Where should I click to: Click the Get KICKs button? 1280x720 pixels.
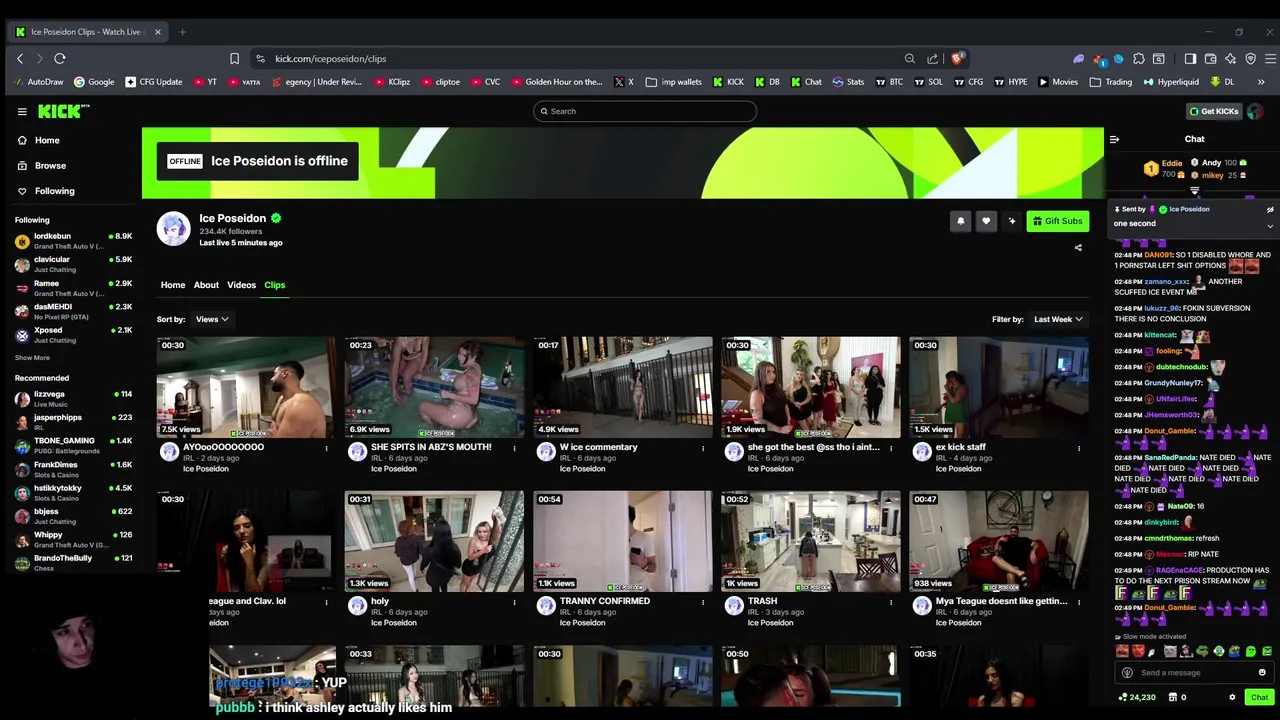[1213, 111]
